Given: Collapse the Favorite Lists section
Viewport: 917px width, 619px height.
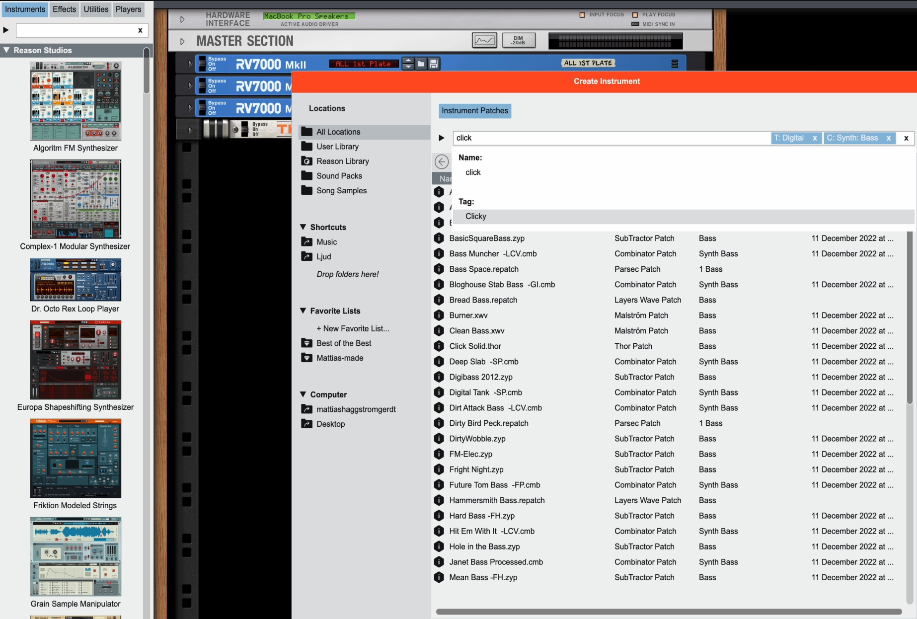Looking at the screenshot, I should tap(303, 311).
